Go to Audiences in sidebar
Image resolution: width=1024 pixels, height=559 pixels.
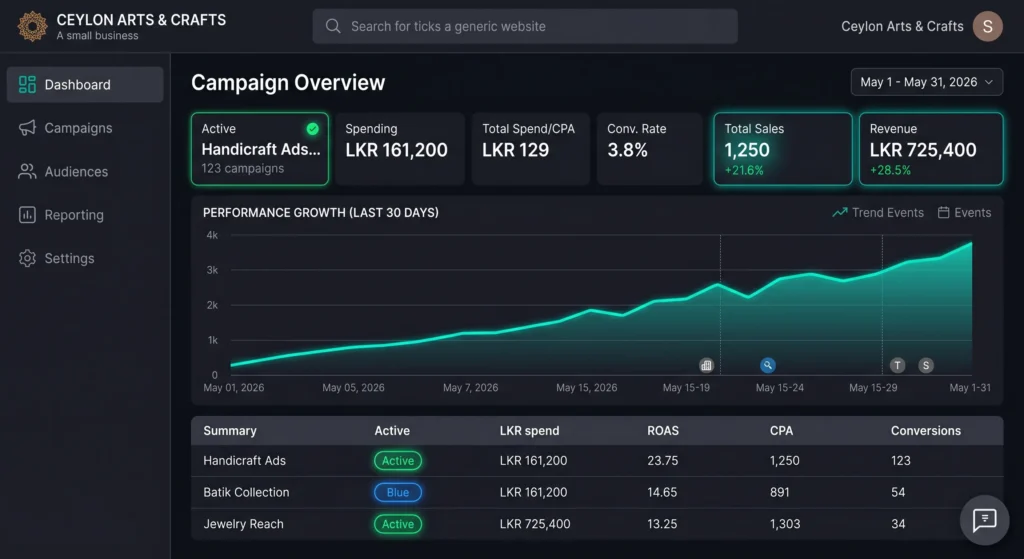click(85, 172)
